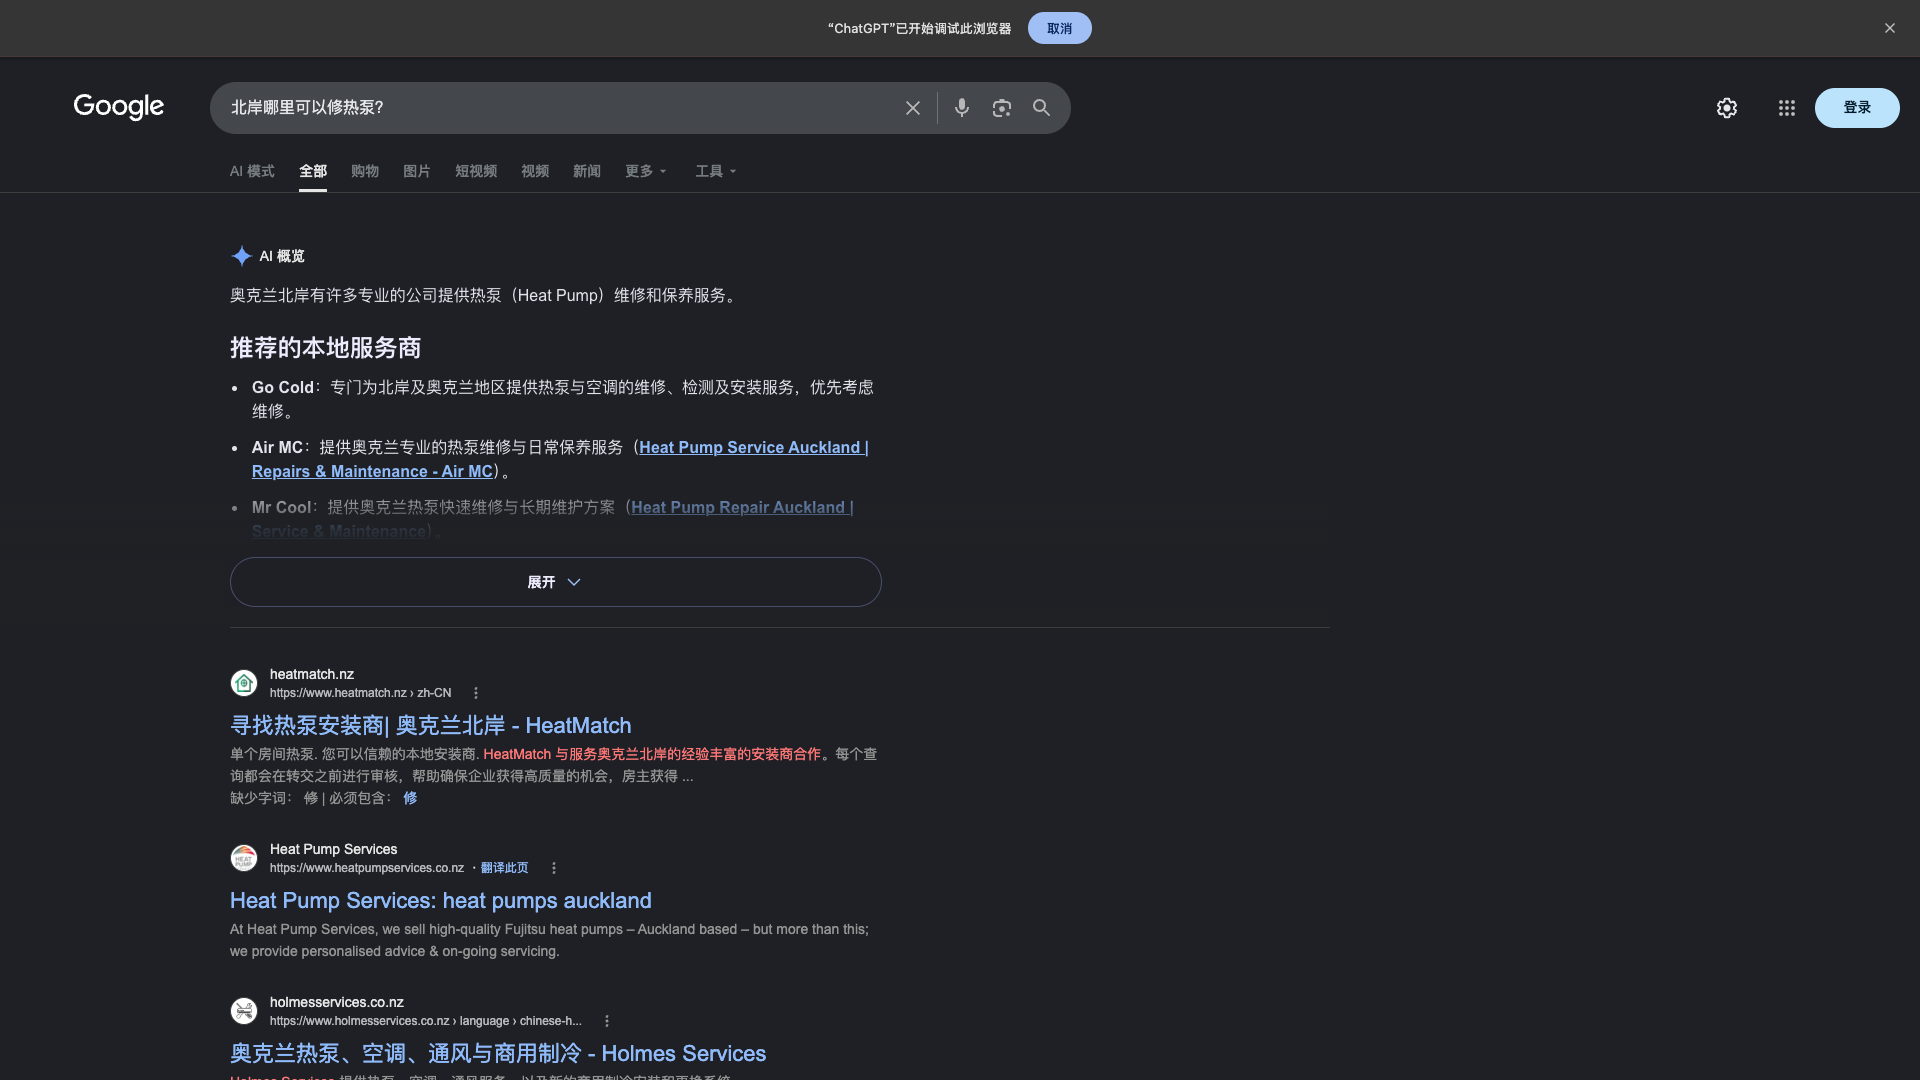Open the Google logo home link
The height and width of the screenshot is (1080, 1920).
coord(118,107)
